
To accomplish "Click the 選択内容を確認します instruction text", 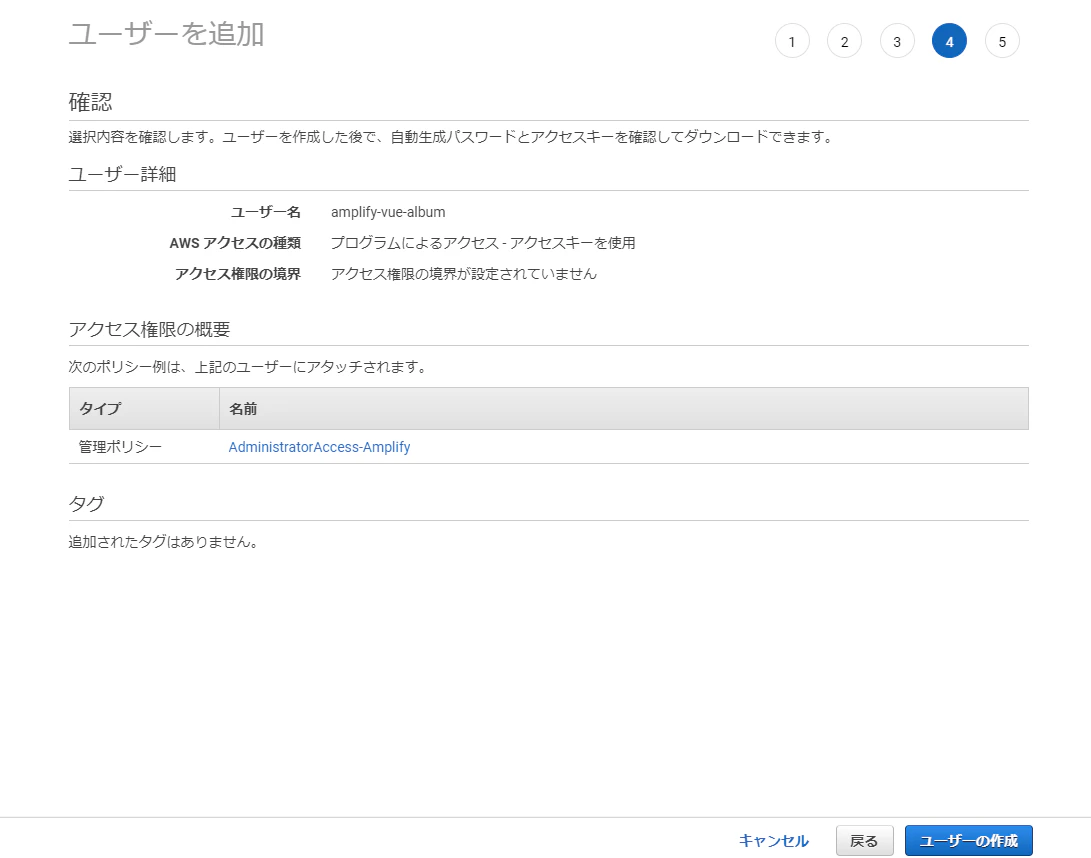I will point(452,137).
